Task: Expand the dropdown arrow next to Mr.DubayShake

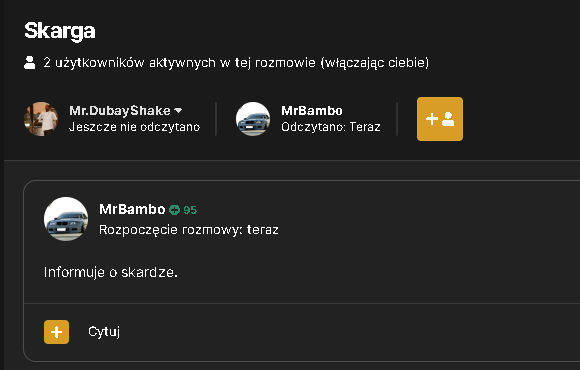Action: pyautogui.click(x=178, y=110)
